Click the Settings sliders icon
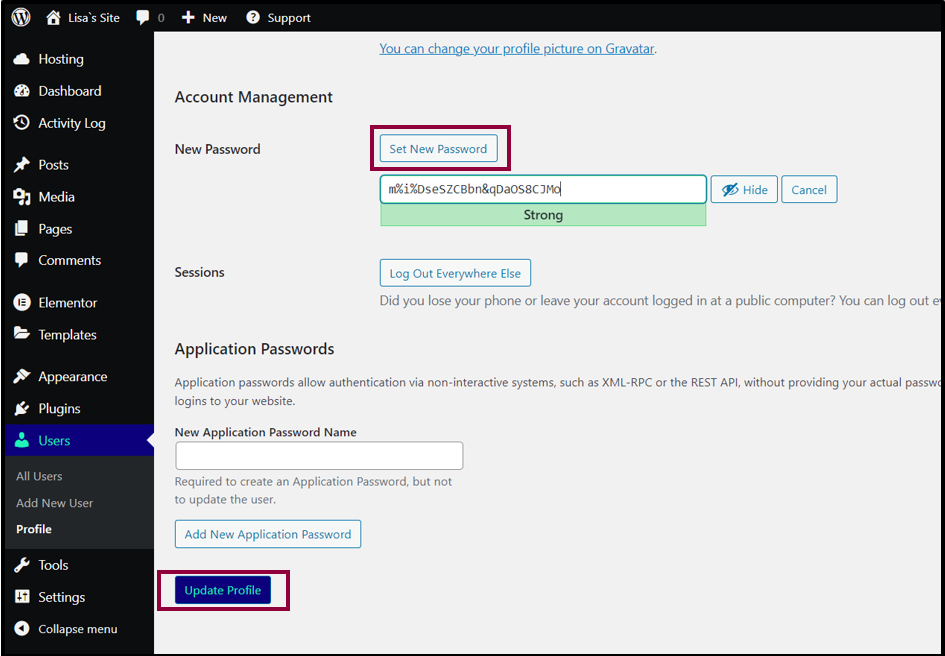Screen dimensions: 945x656 (22, 597)
